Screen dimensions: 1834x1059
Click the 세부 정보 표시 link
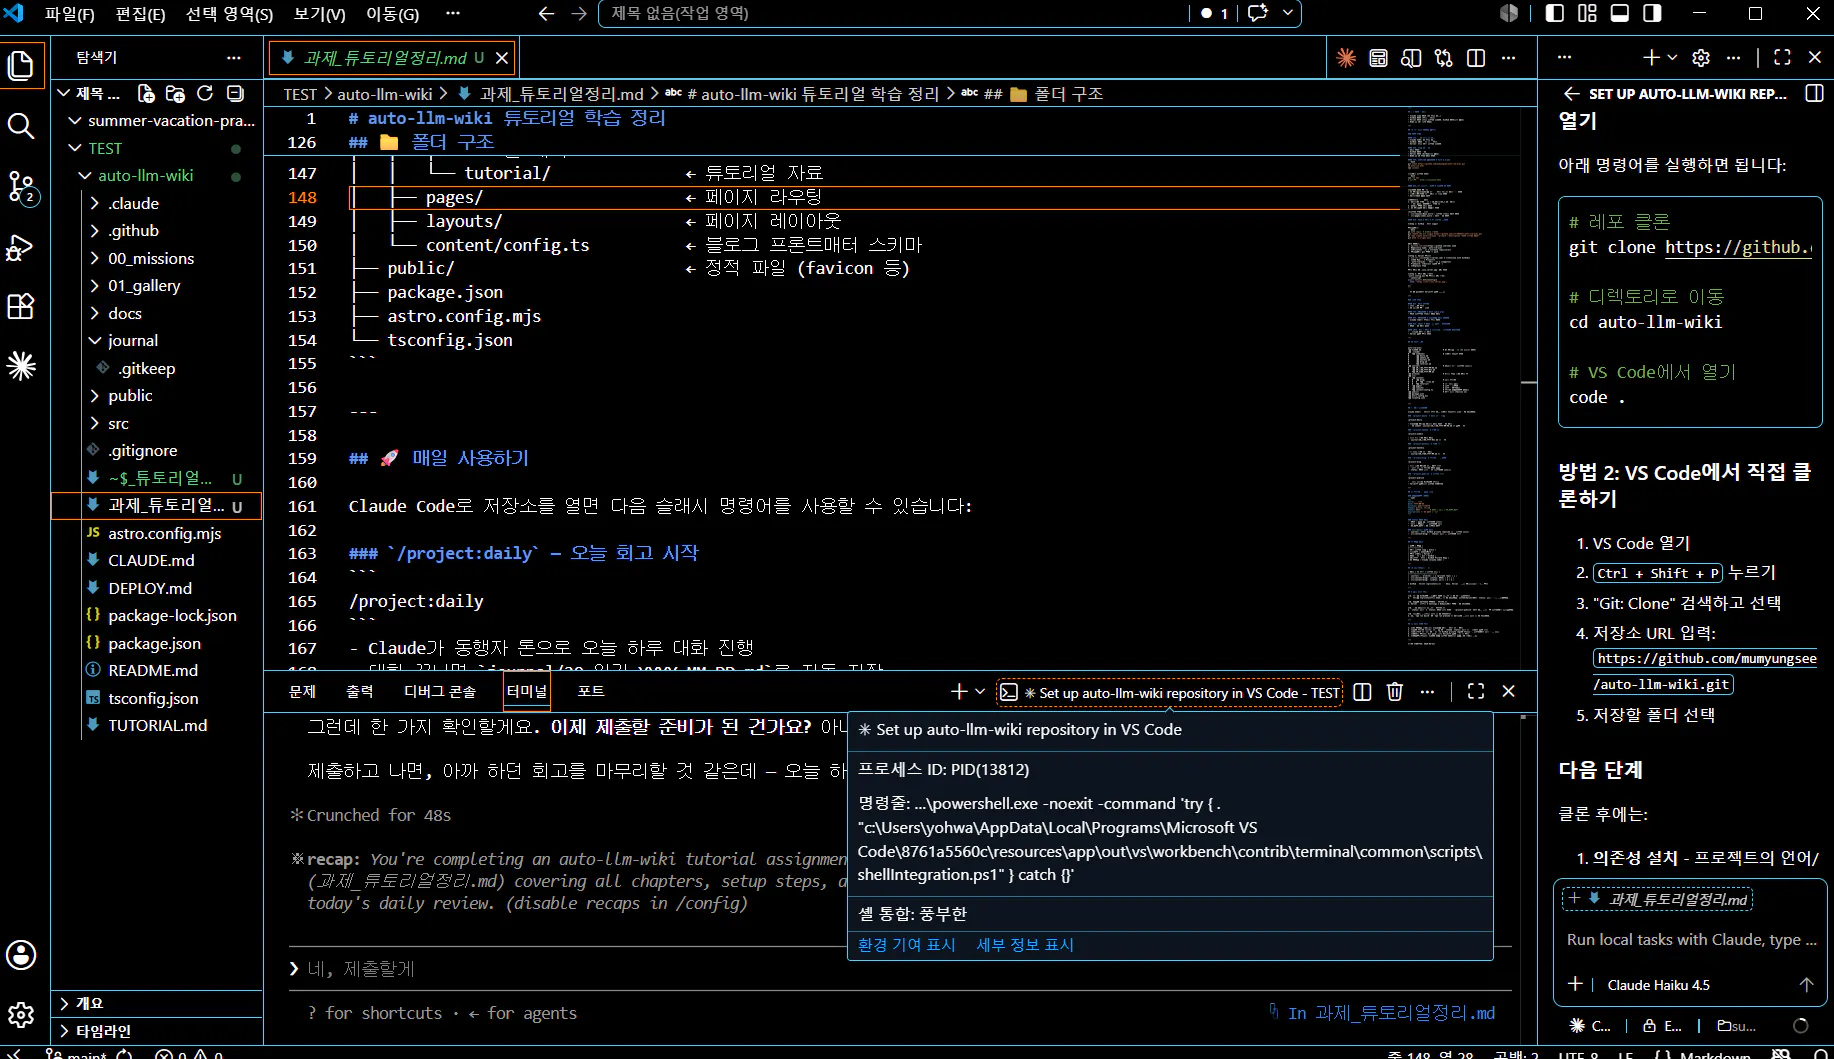[1025, 945]
